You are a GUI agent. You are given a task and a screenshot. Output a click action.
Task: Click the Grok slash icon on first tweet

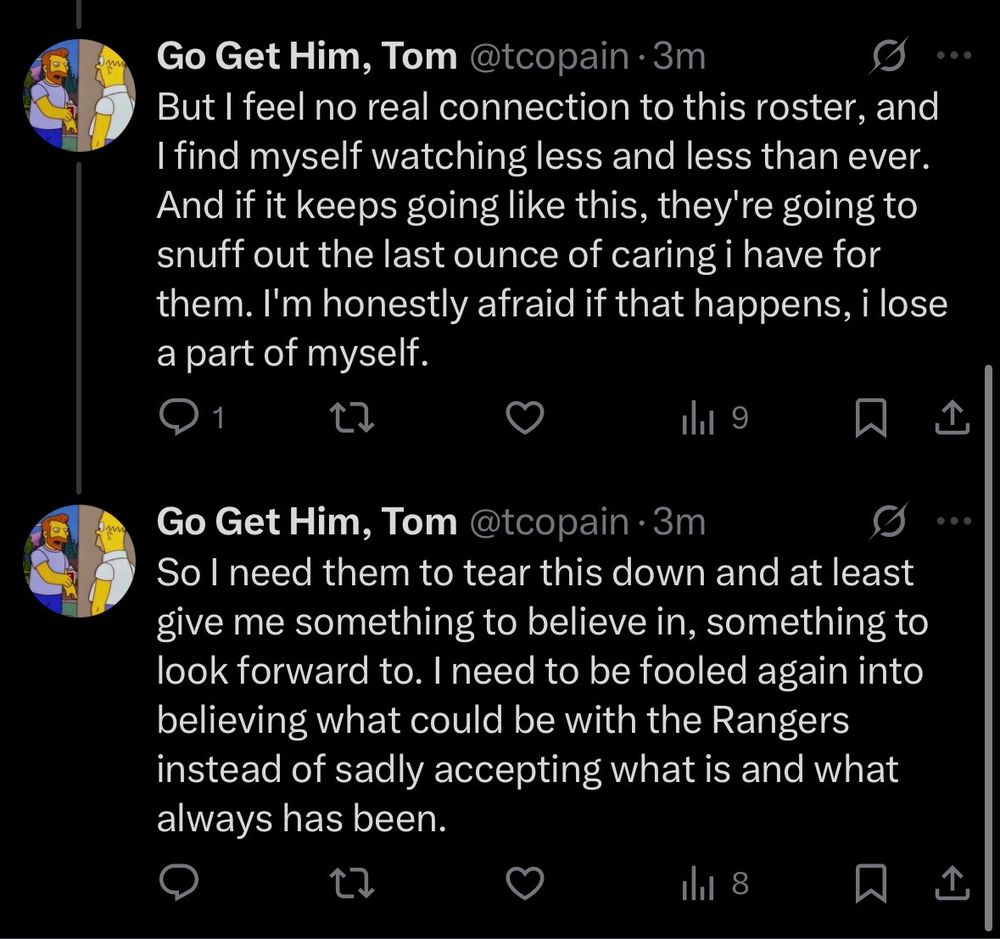(885, 58)
